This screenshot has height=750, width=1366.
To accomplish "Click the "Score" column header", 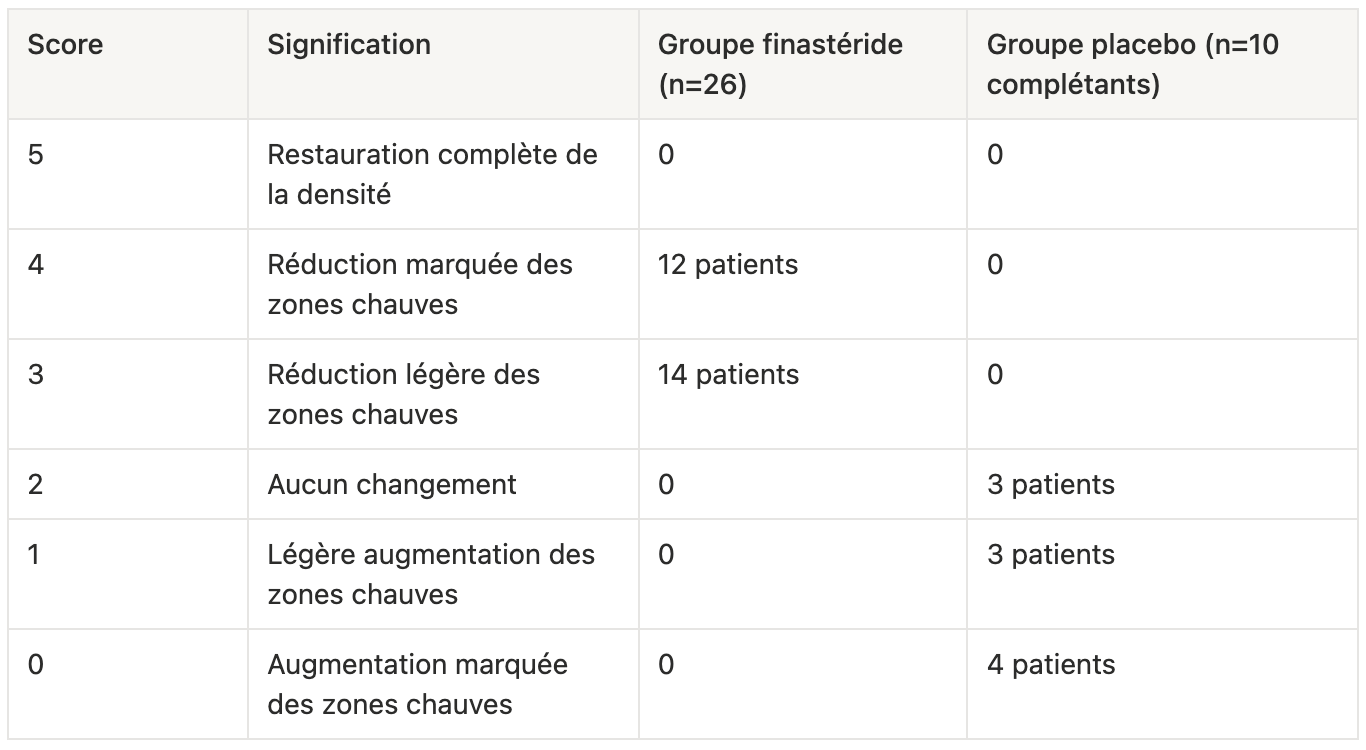I will tap(65, 45).
